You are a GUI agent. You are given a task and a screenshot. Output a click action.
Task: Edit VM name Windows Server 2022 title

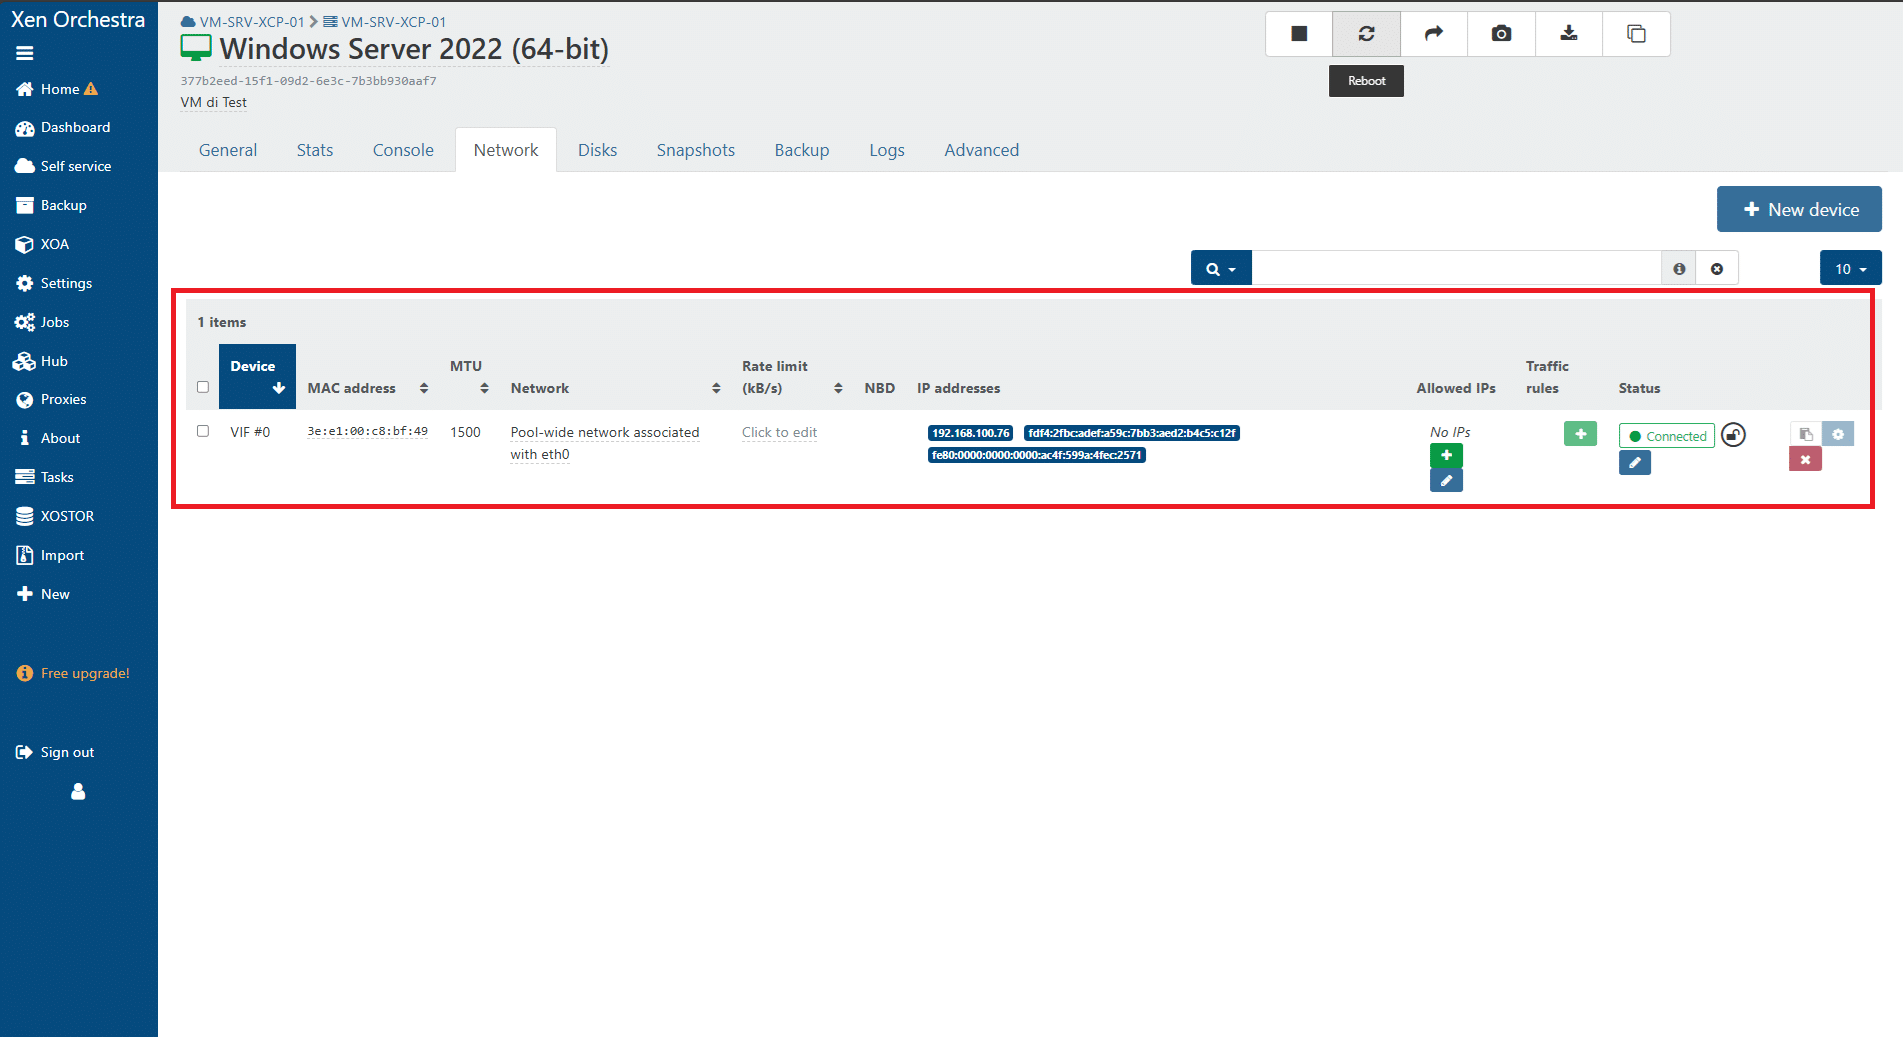pos(414,49)
